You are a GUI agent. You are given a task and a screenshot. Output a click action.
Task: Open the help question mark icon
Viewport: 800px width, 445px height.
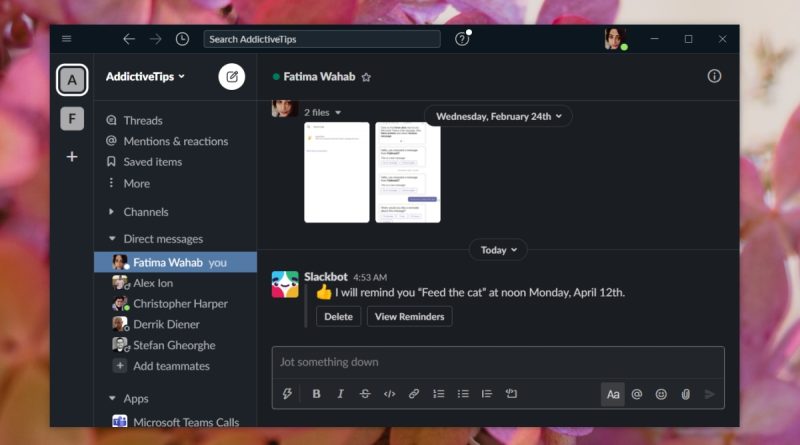tap(462, 39)
